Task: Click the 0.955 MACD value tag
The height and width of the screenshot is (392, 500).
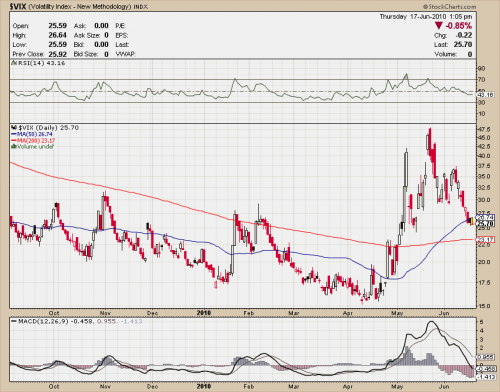Action: pos(485,357)
